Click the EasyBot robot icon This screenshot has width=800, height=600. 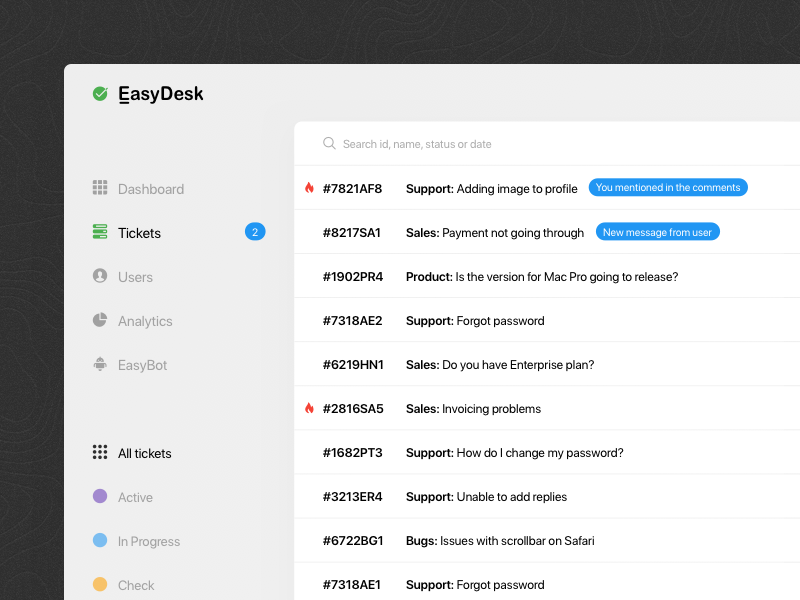[x=100, y=364]
